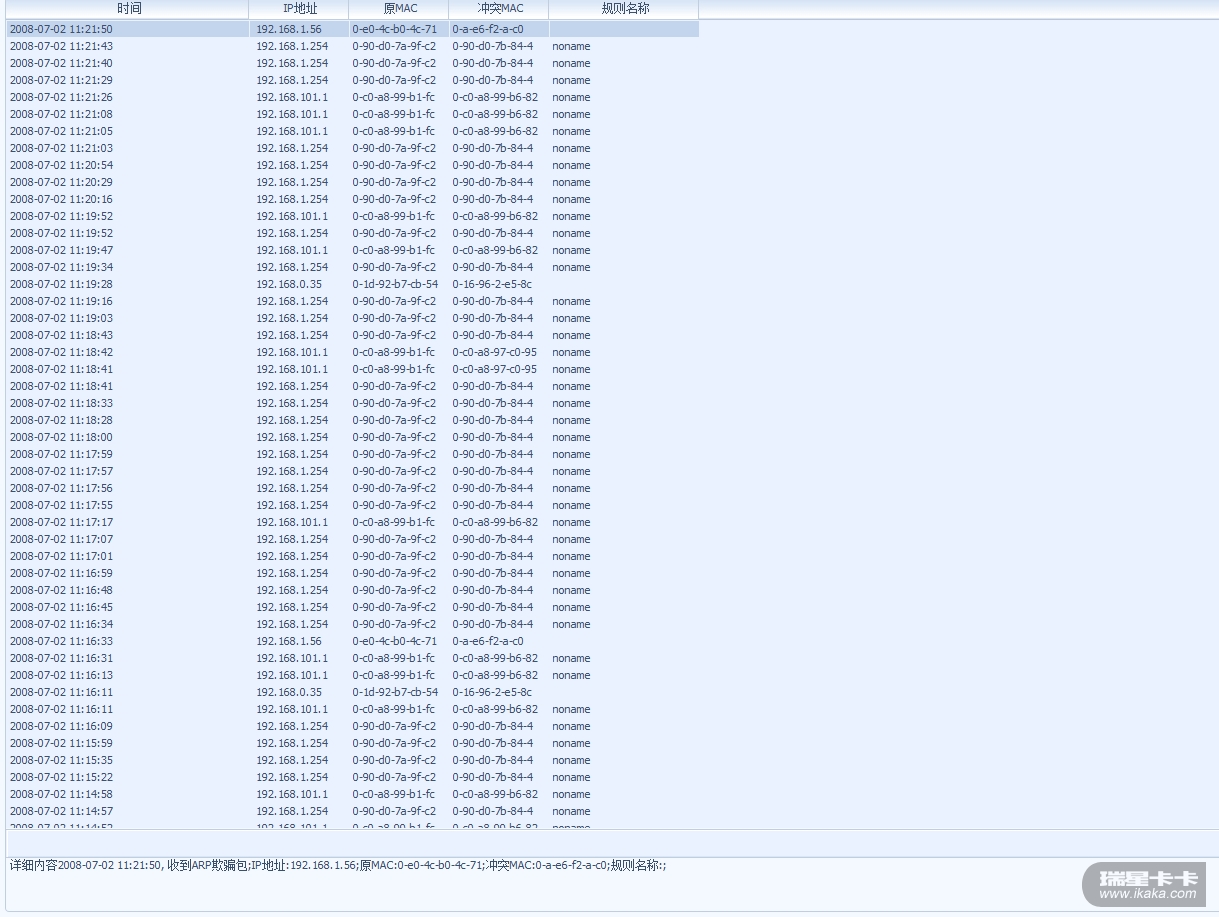
Task: Click timestamp 2008-07-02 11:18:43
Action: [61, 335]
